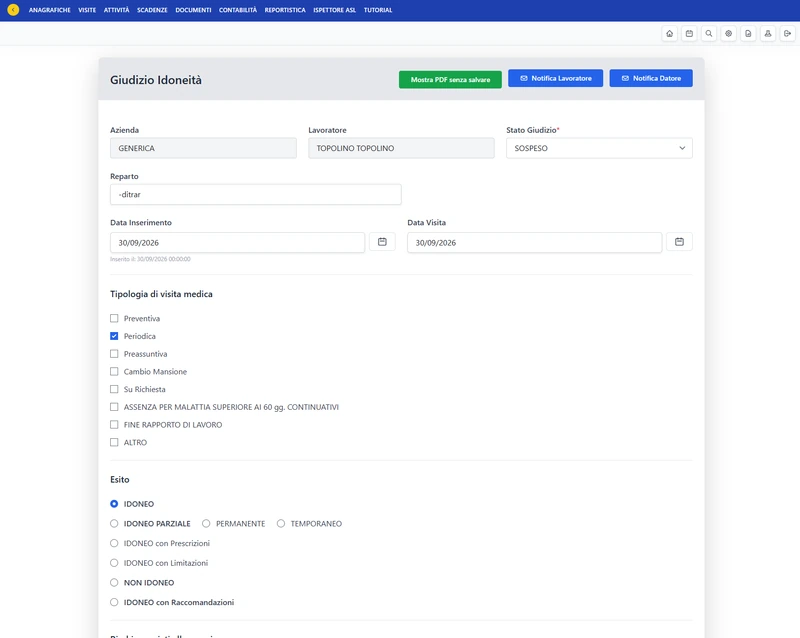Open the DOCUMENTI menu

[x=193, y=10]
